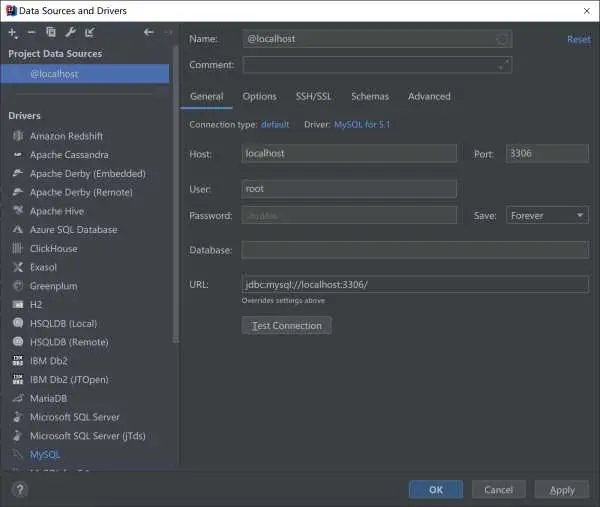Open the Connection type default dropdown
Viewport: 600px width, 507px height.
pyautogui.click(x=275, y=124)
